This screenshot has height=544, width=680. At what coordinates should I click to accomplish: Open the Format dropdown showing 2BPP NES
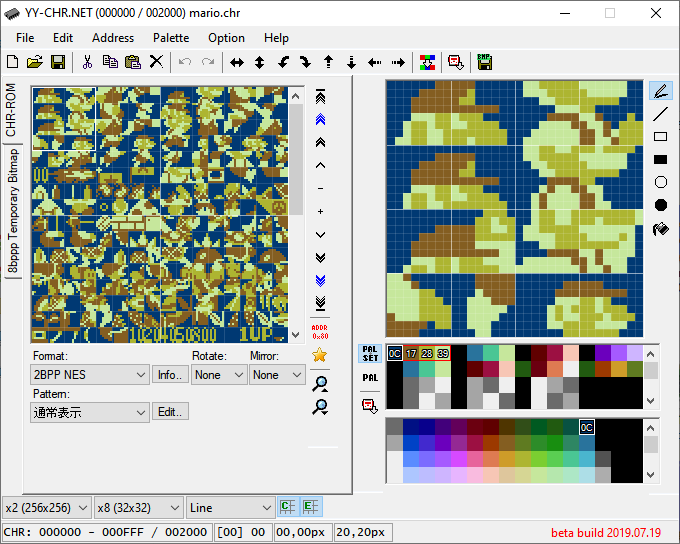pyautogui.click(x=90, y=374)
